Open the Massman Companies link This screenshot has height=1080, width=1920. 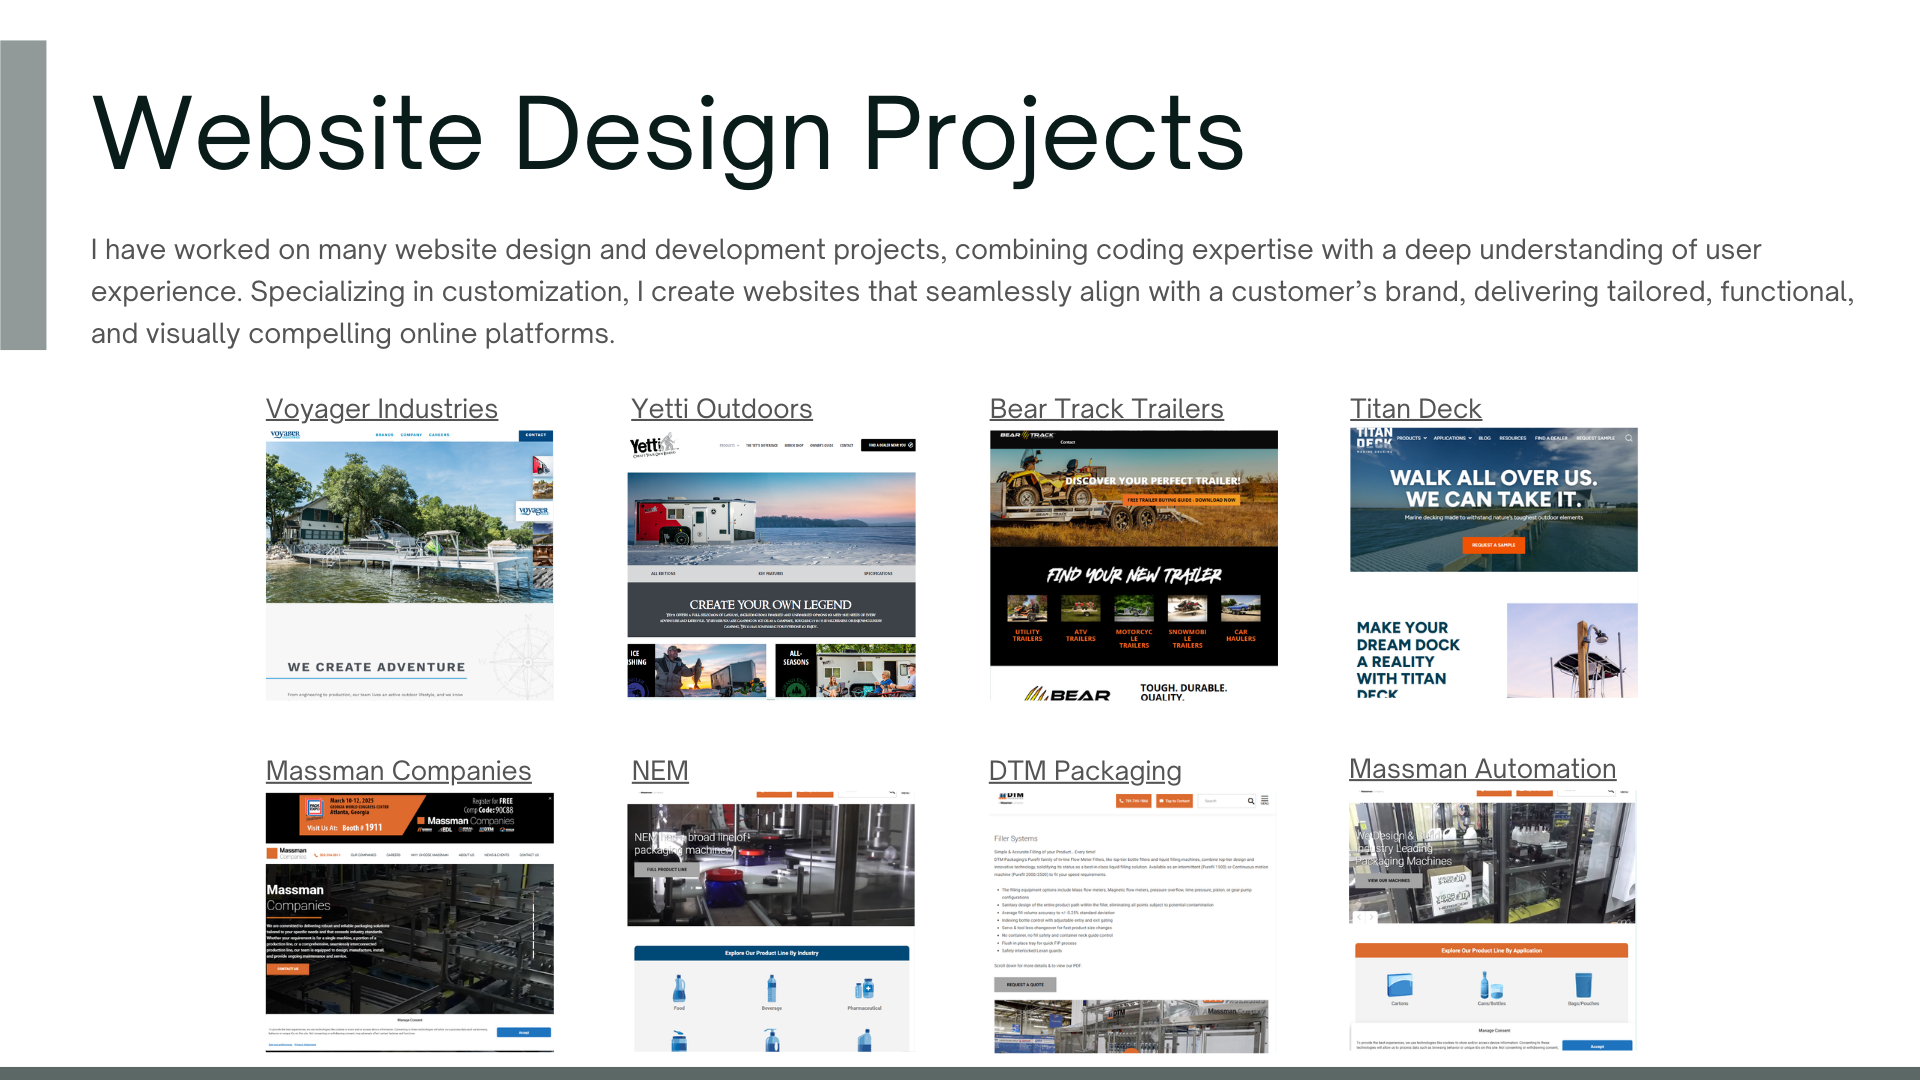398,771
